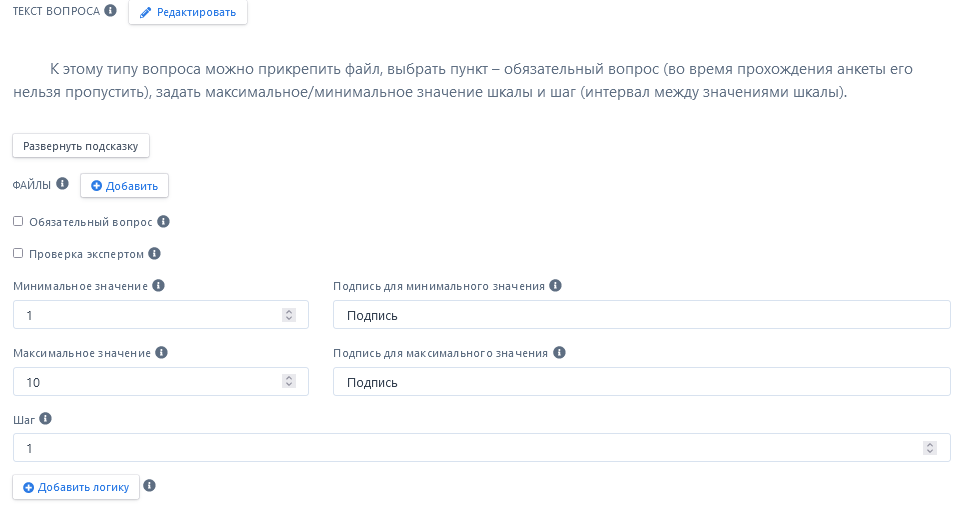Show info tooltip for Шаг
Image resolution: width=962 pixels, height=505 pixels.
tap(45, 419)
